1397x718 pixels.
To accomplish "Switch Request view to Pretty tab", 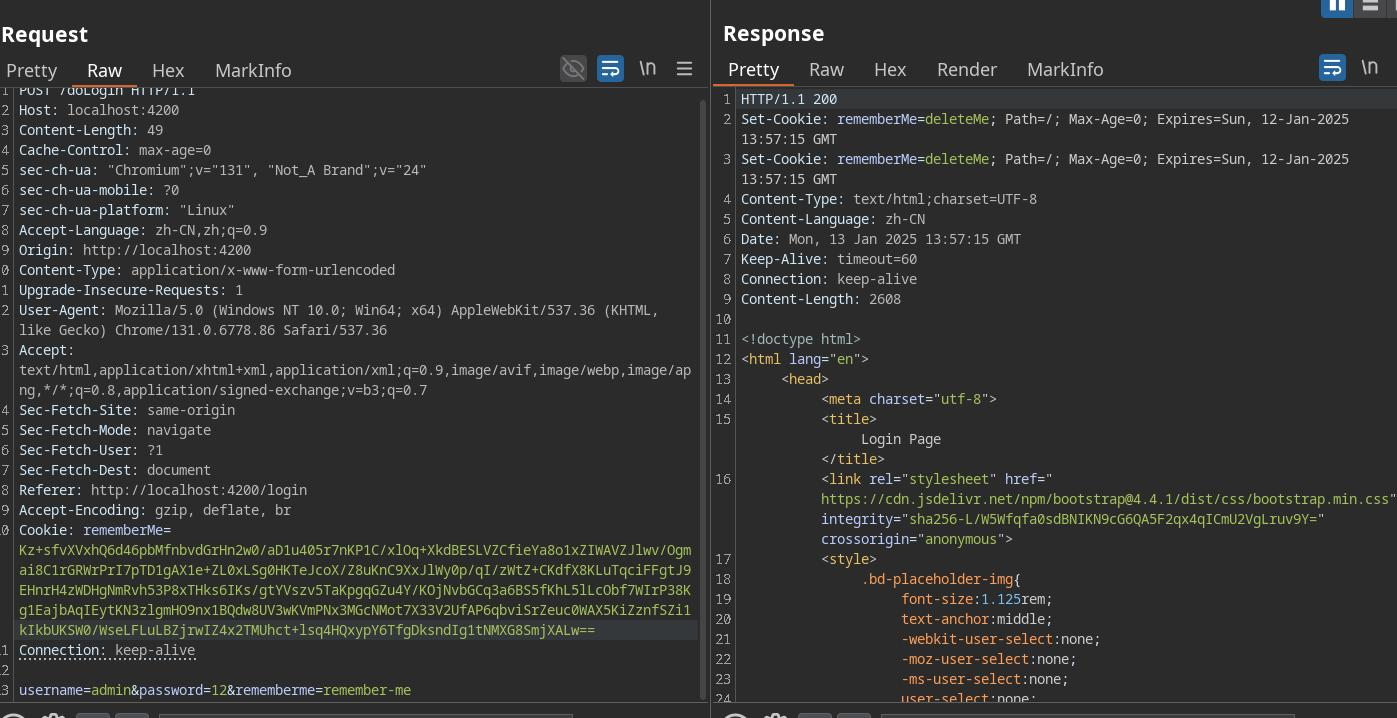I will tap(32, 70).
